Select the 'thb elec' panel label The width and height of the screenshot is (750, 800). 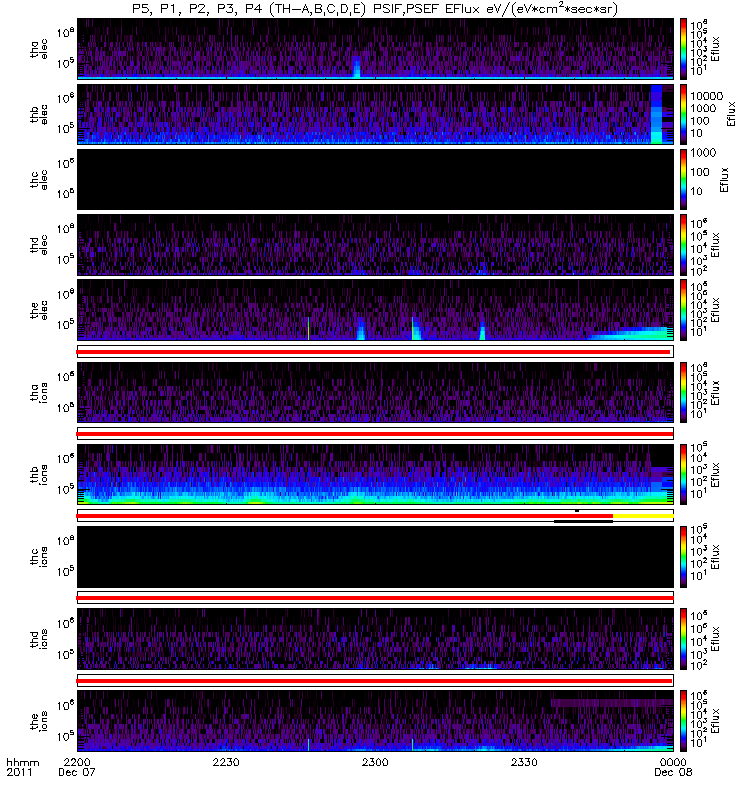pyautogui.click(x=39, y=114)
